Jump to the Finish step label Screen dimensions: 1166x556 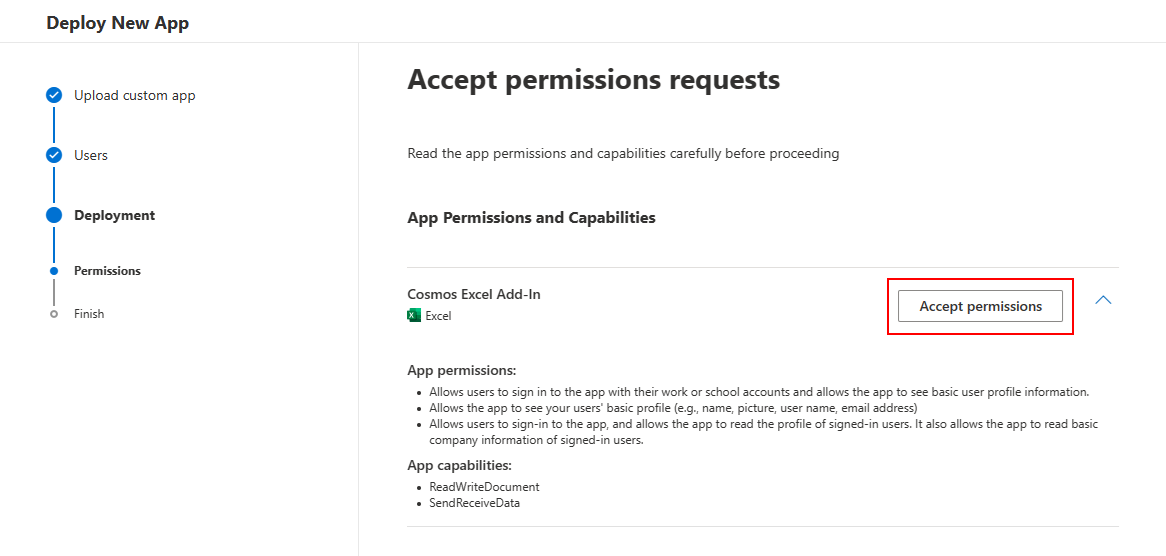(89, 314)
